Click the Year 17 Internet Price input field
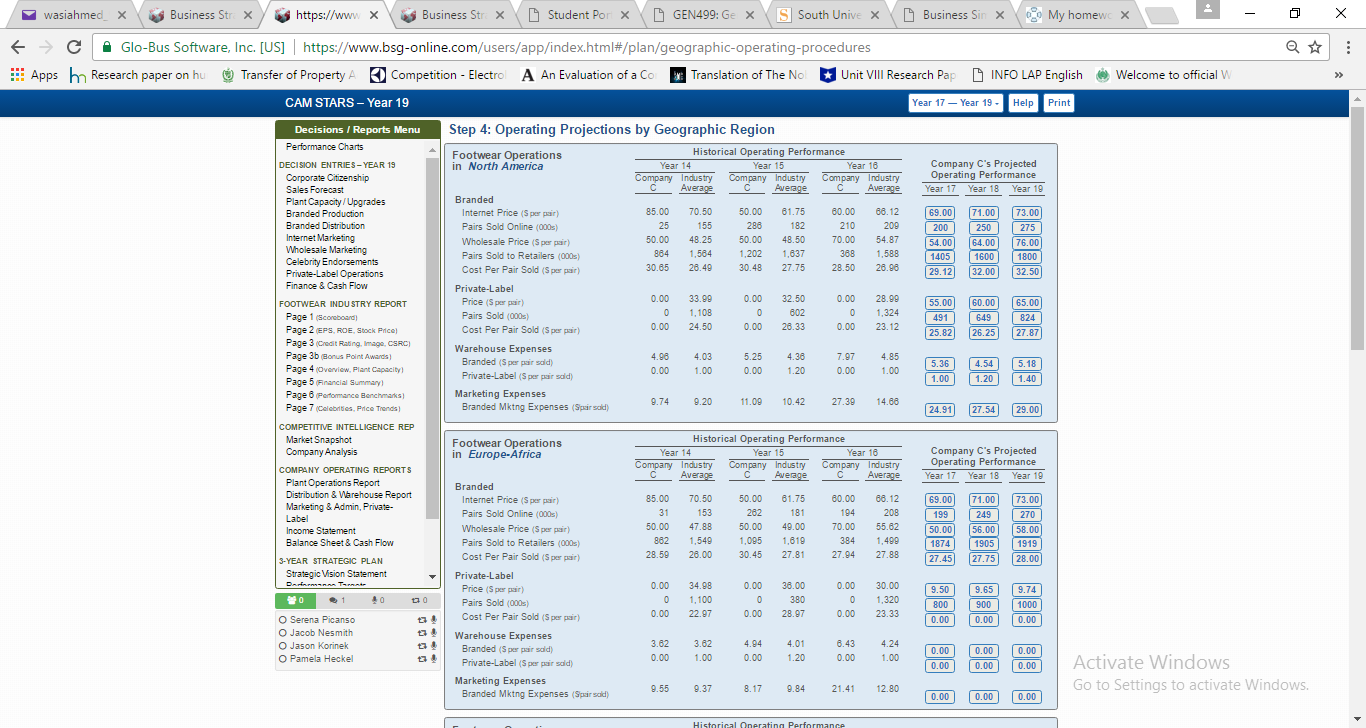The width and height of the screenshot is (1366, 728). coord(939,212)
